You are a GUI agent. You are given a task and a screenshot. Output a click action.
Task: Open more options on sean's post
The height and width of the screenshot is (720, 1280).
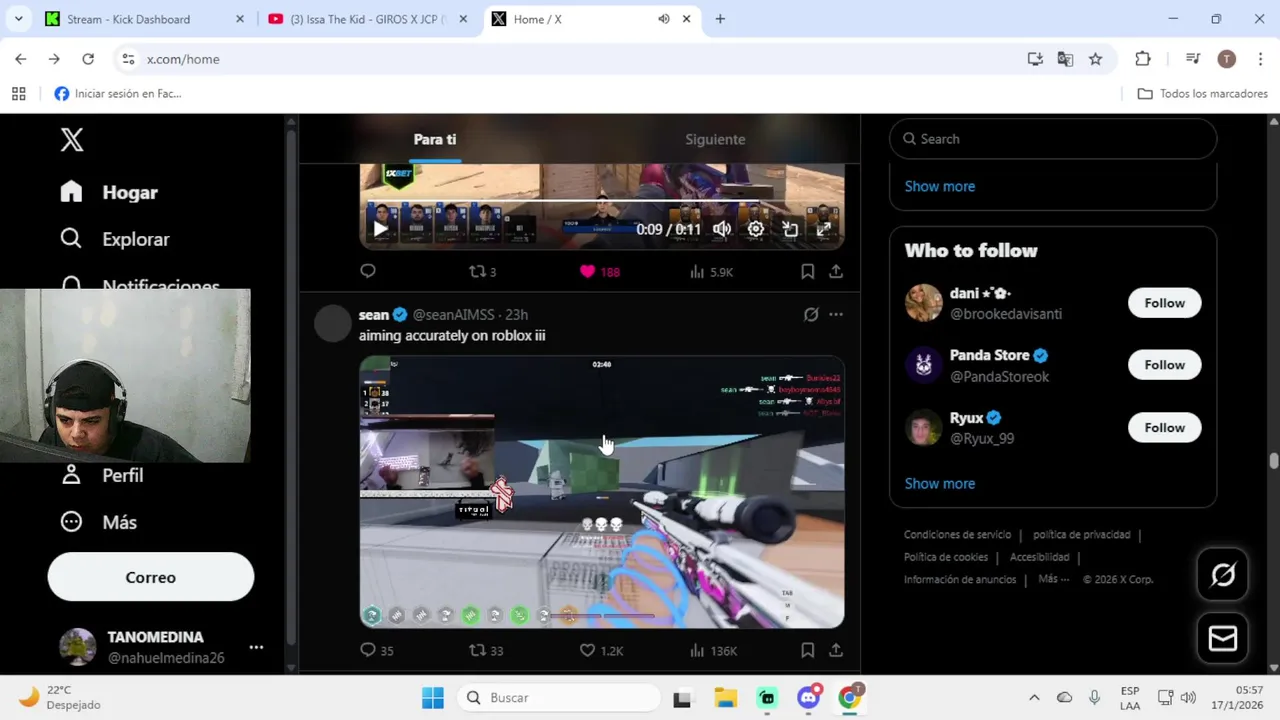836,314
